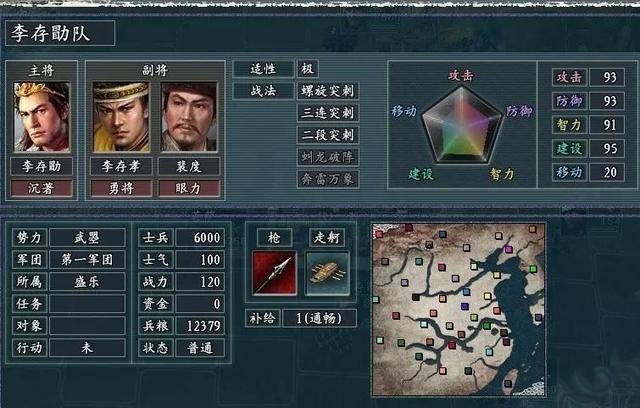Select main general 李存勖 portrait
Viewport: 640px width, 408px height.
click(41, 117)
